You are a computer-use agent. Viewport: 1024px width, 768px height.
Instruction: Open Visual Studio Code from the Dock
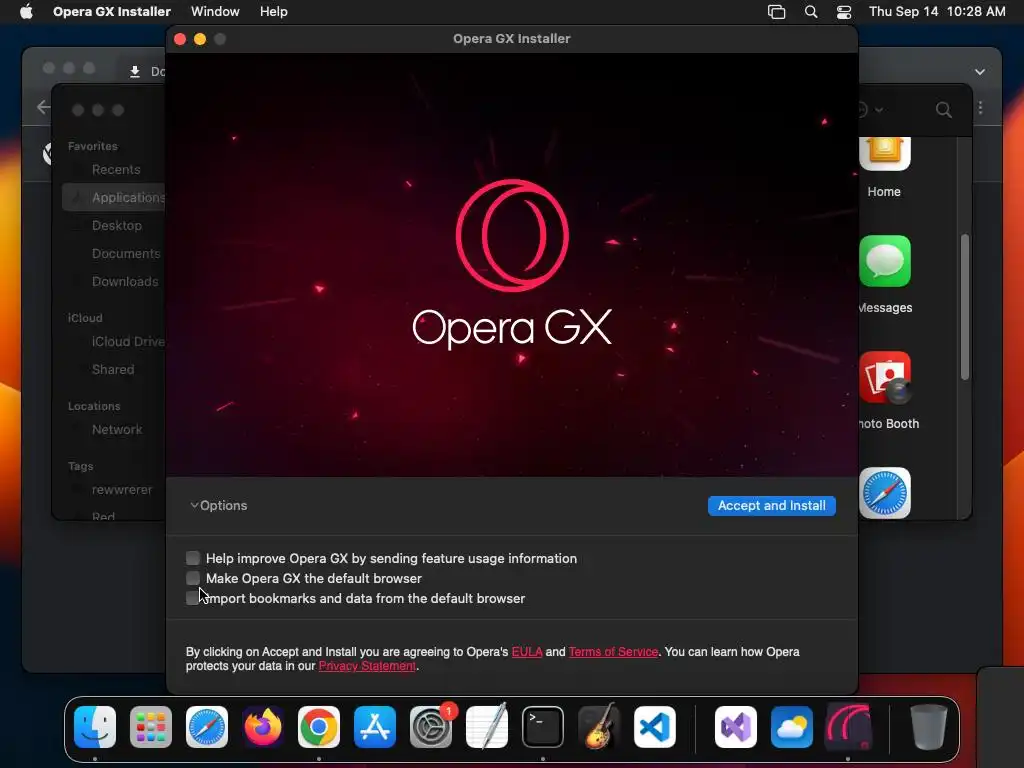[655, 727]
